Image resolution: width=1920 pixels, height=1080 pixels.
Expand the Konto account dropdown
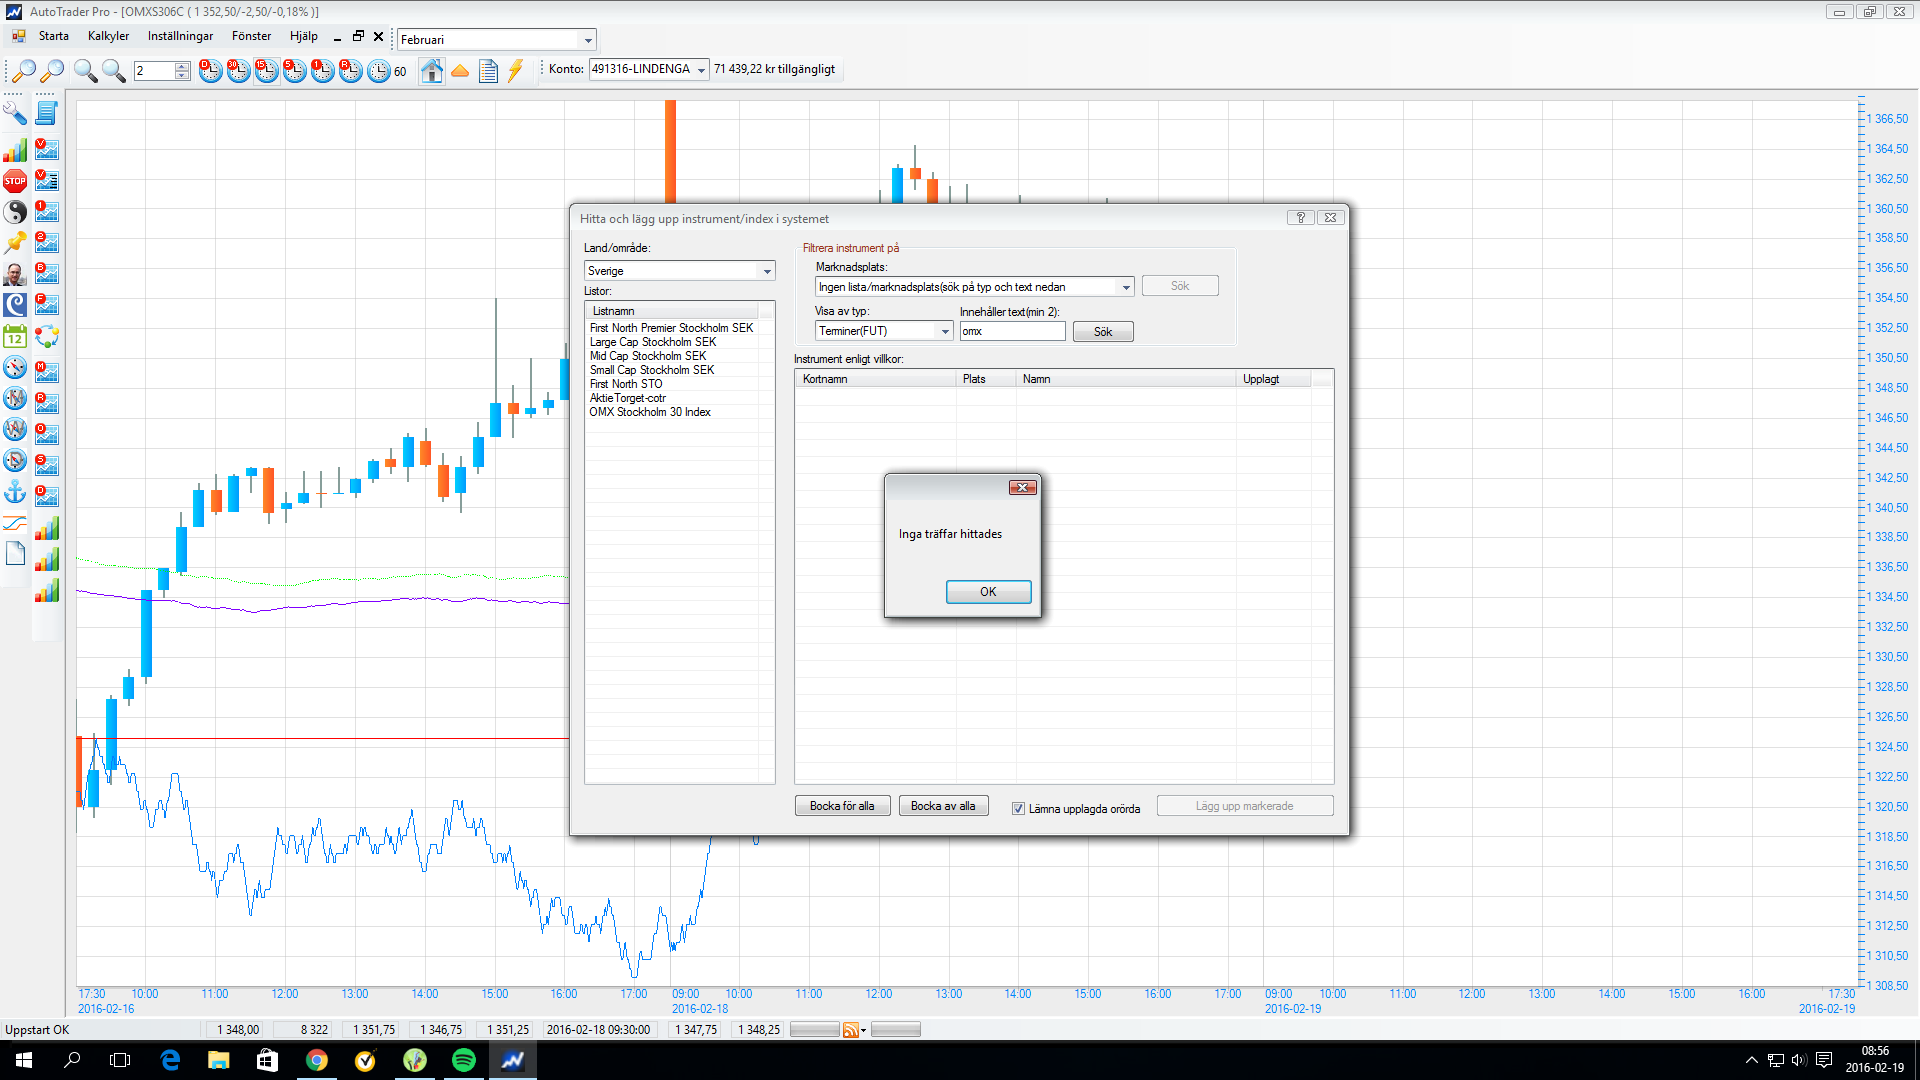pyautogui.click(x=701, y=70)
